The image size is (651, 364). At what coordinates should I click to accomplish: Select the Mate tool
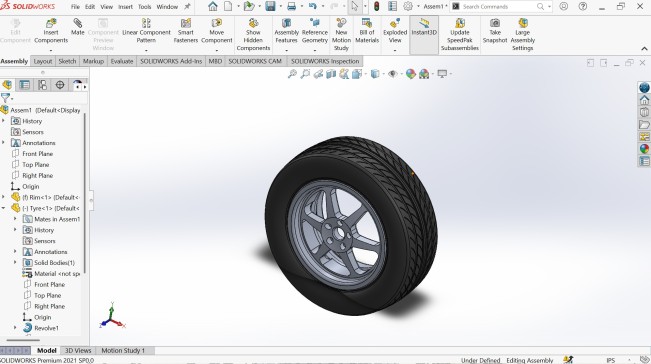(x=78, y=27)
